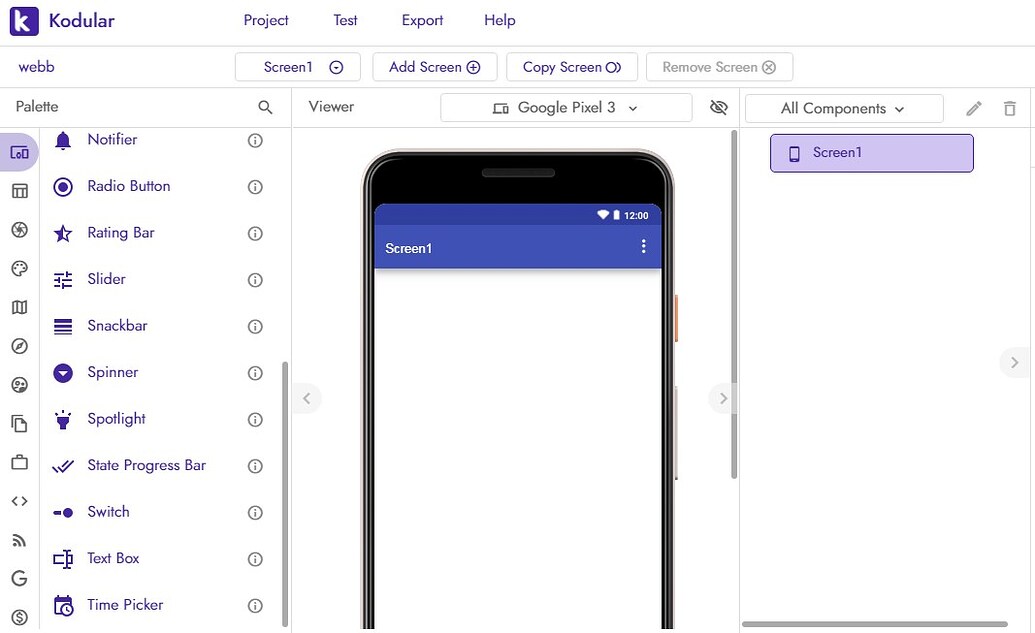Open info for Spinner component
This screenshot has height=633, width=1035.
(x=255, y=373)
